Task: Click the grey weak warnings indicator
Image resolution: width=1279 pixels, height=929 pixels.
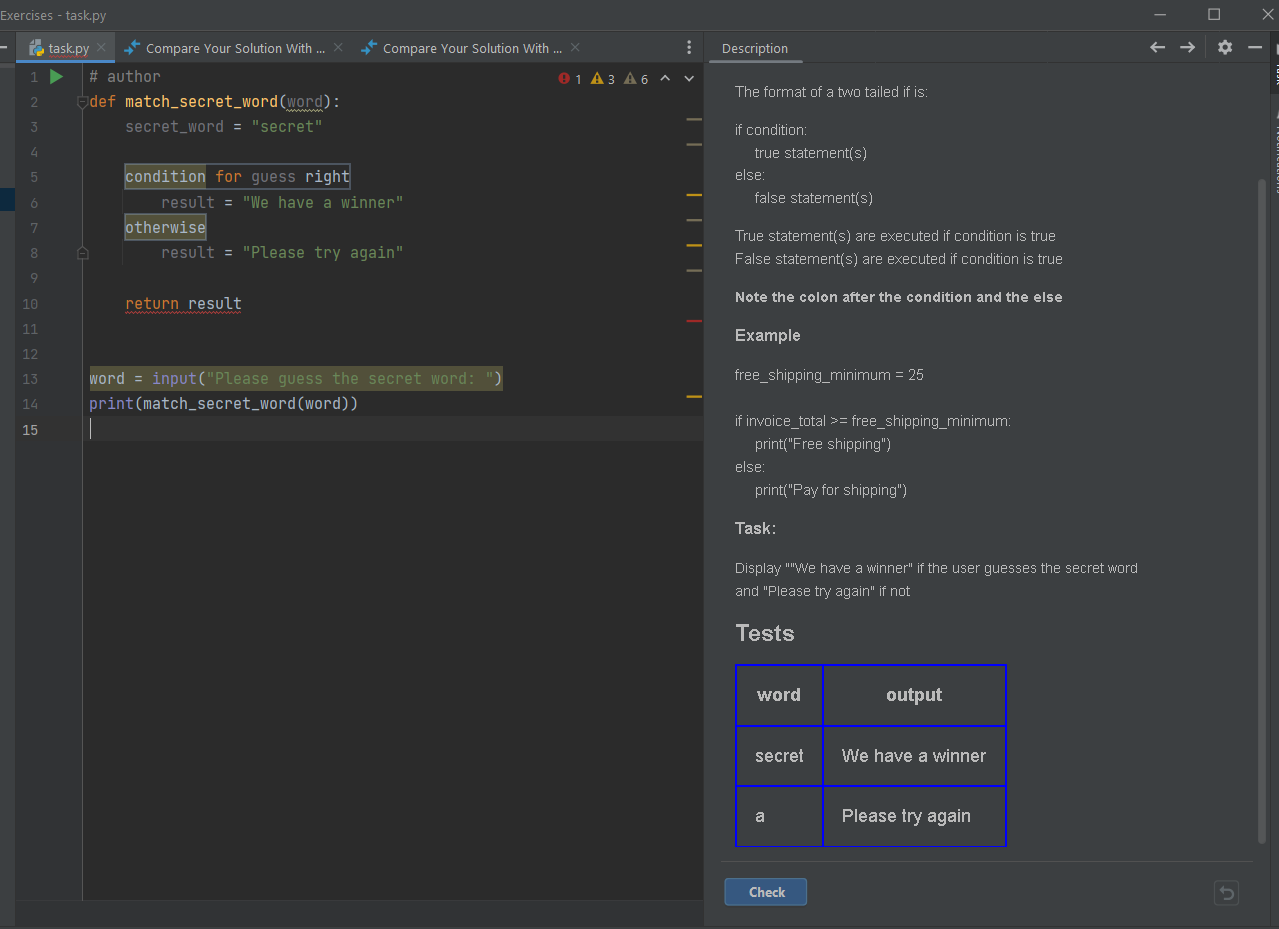Action: tap(632, 78)
